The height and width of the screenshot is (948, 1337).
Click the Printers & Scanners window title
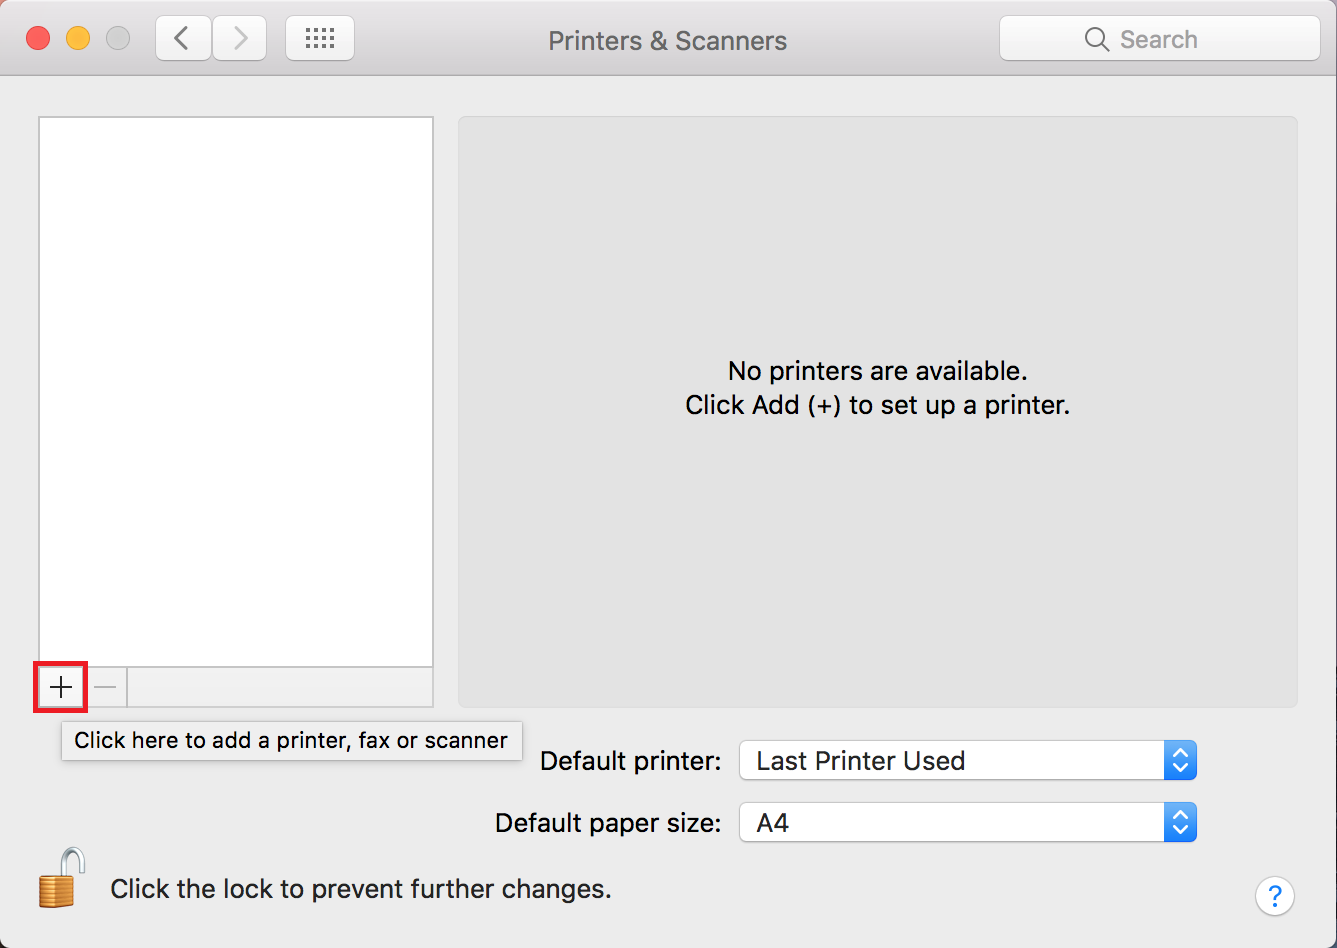[668, 41]
